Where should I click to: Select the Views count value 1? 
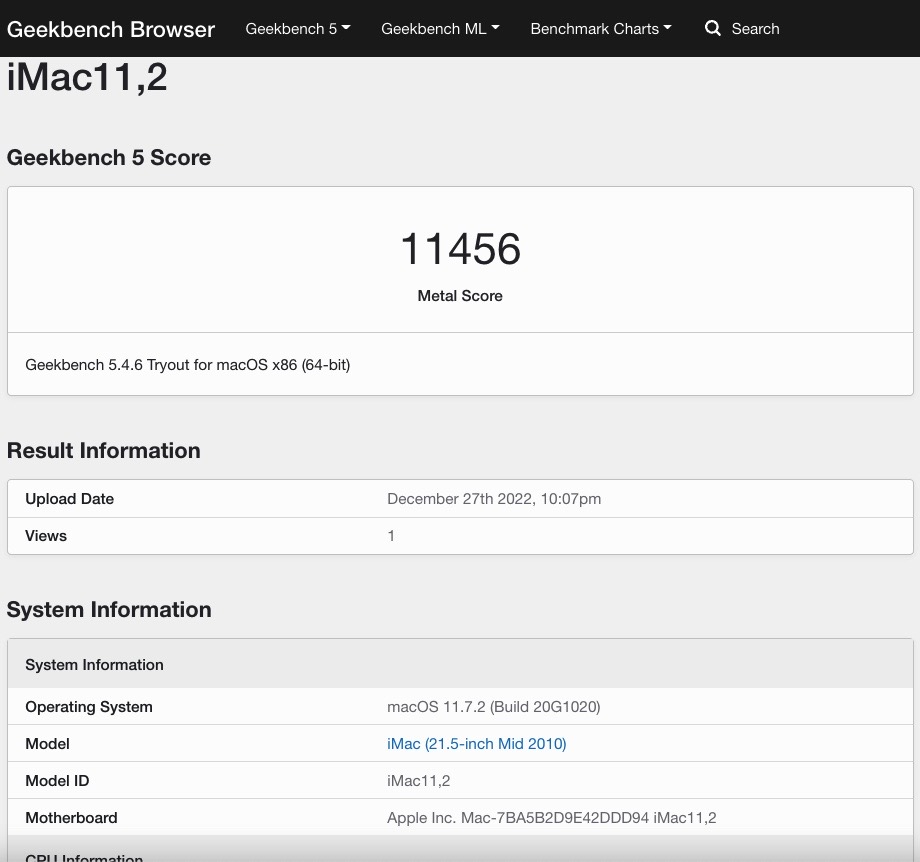pos(391,536)
